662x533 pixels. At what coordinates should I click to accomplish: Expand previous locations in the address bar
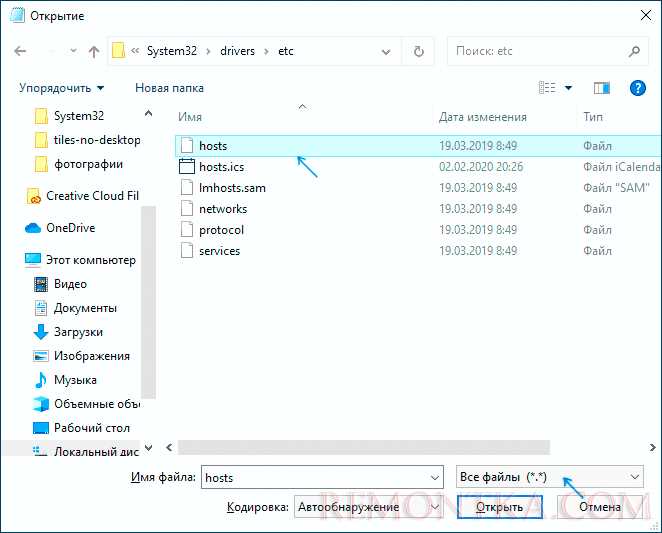coord(385,52)
